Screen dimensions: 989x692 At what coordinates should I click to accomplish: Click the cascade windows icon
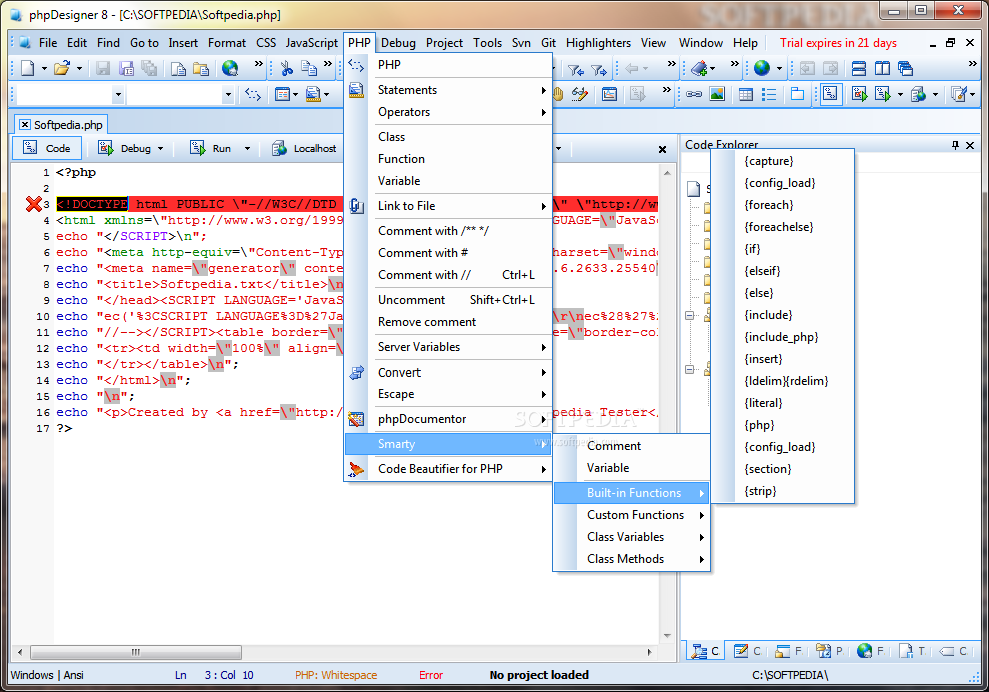coord(906,68)
